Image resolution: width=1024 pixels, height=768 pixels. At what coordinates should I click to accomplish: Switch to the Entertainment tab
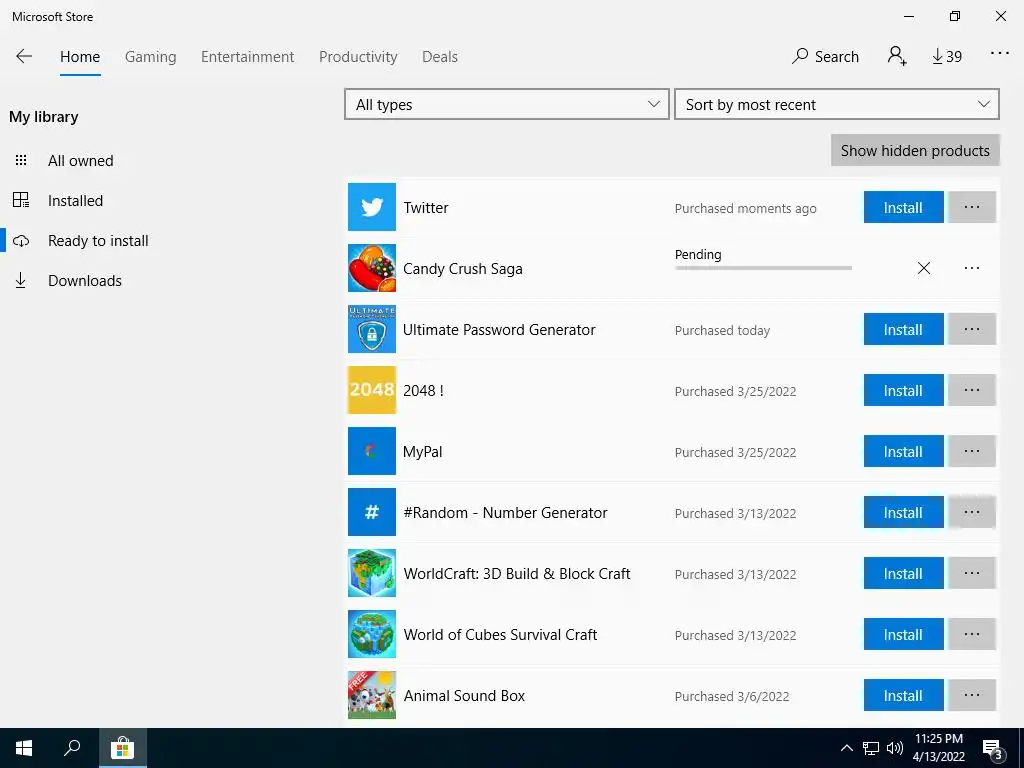(x=248, y=57)
